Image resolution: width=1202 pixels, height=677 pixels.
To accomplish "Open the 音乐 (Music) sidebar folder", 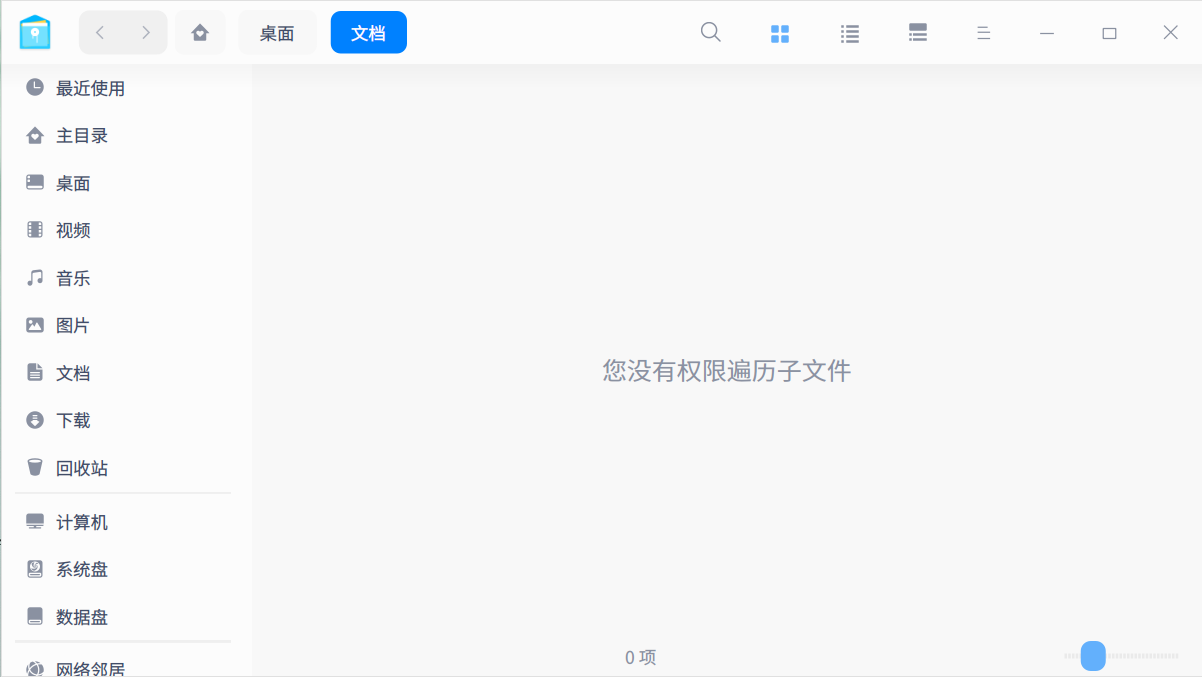I will coord(74,277).
